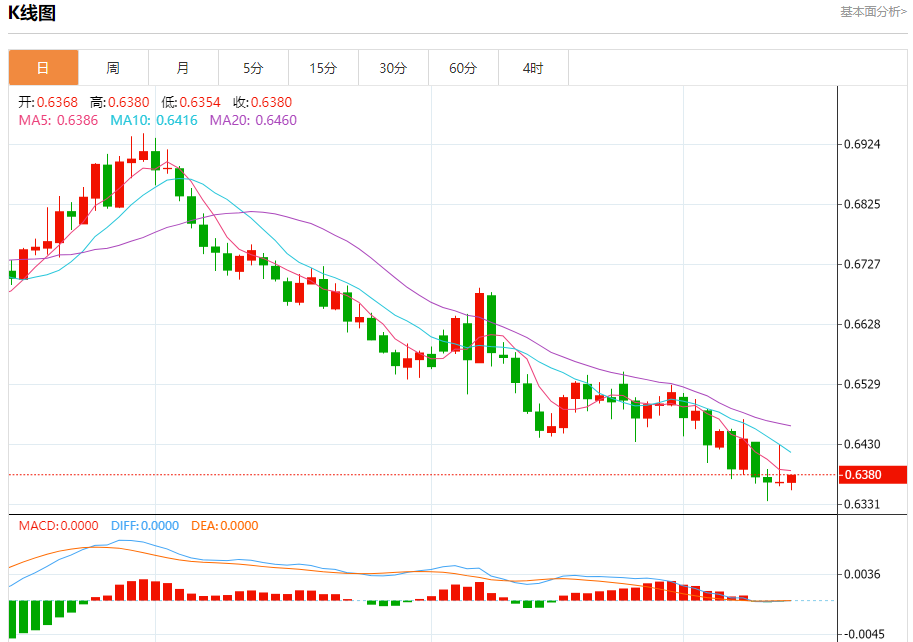
Task: Switch to the 周 weekly tab
Action: (x=113, y=68)
